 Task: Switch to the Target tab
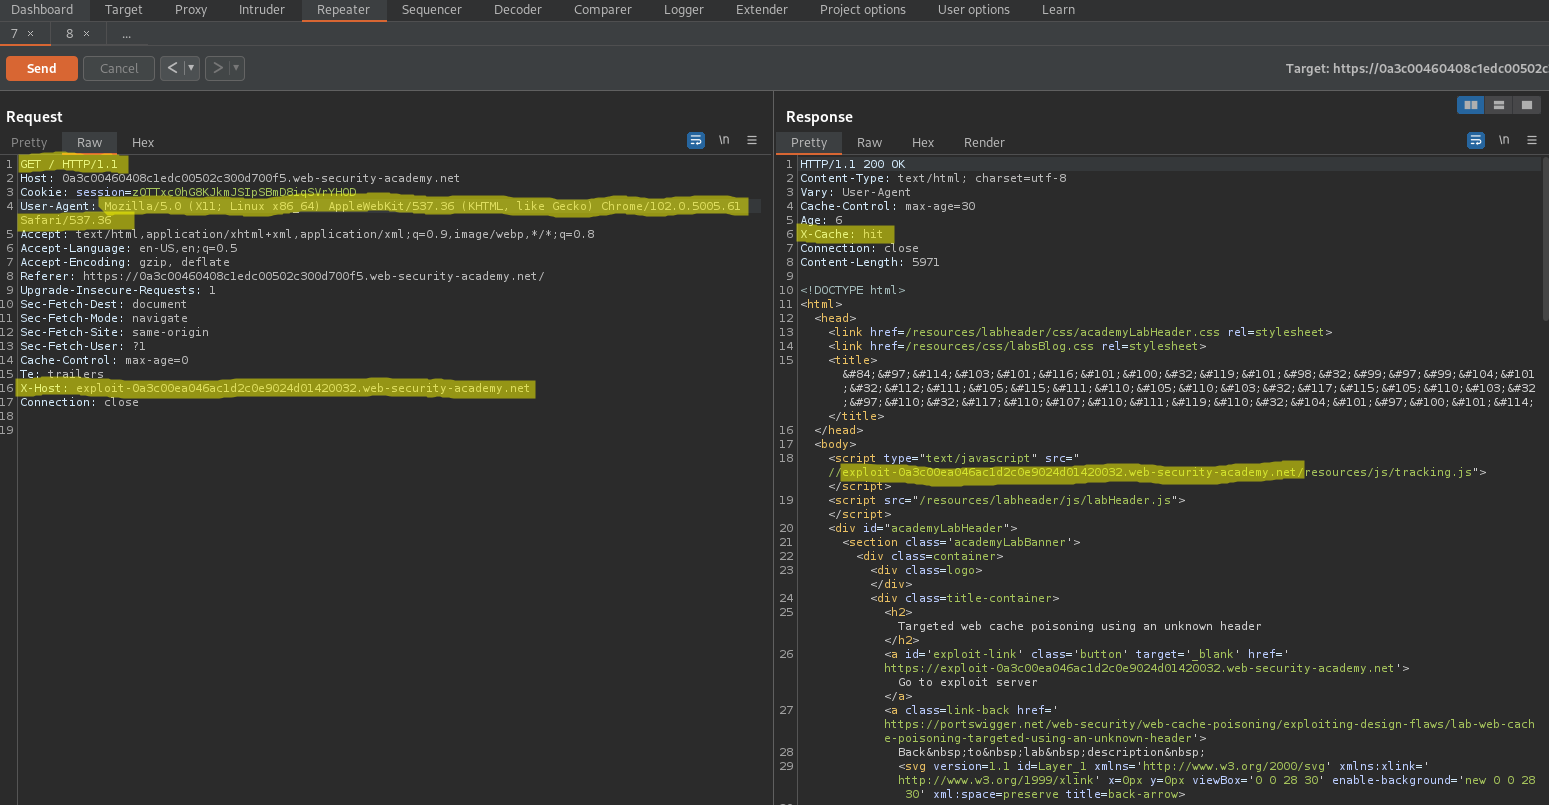[124, 10]
